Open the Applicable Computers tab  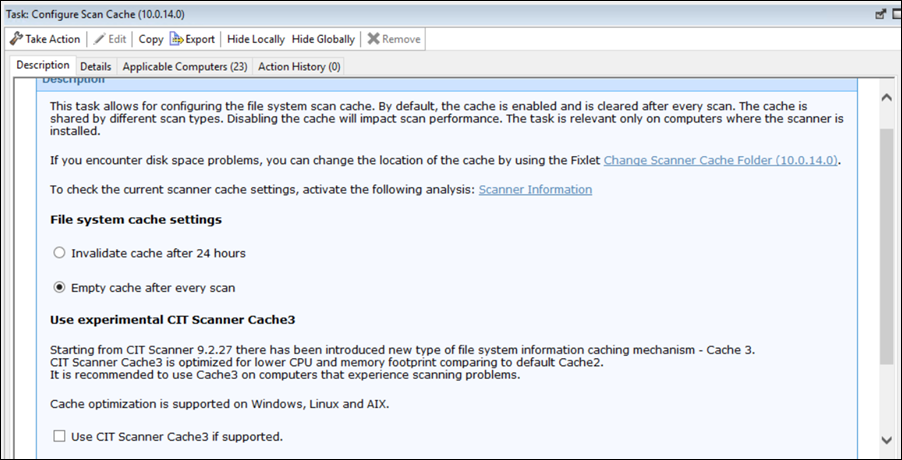point(184,66)
